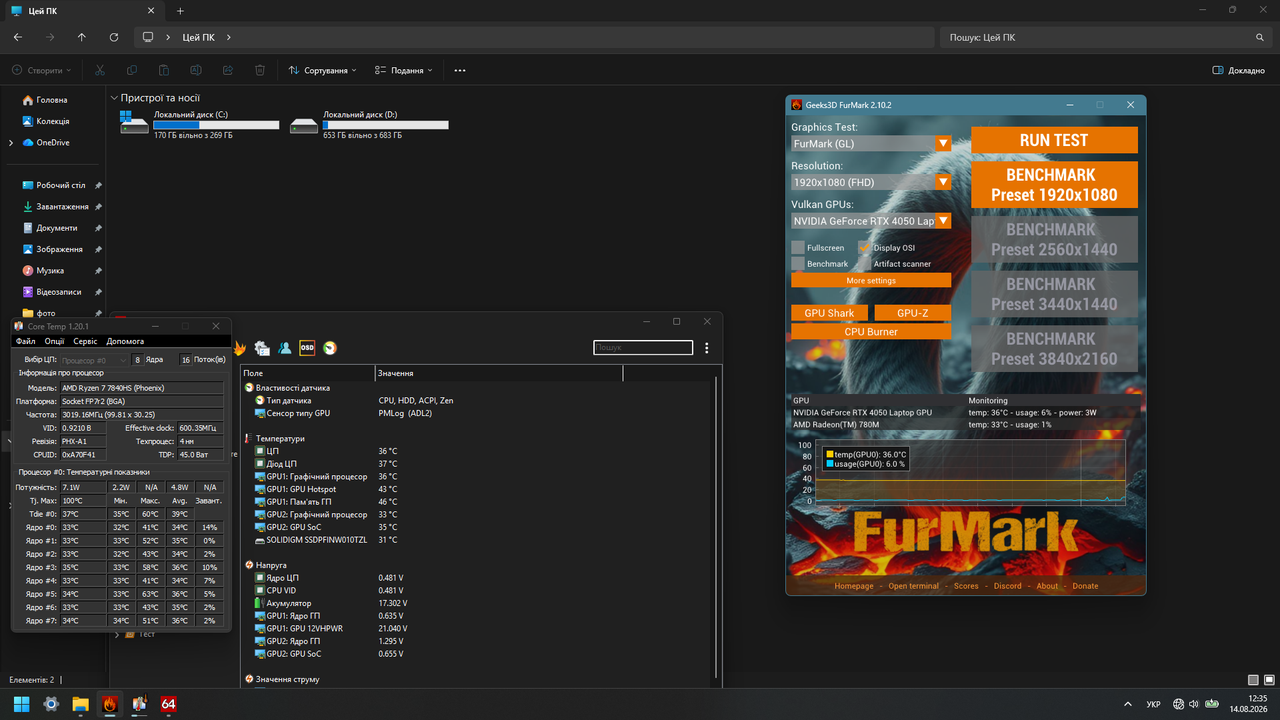Viewport: 1280px width, 720px height.
Task: Enable the Fullscreen checkbox in FurMark
Action: pos(798,247)
